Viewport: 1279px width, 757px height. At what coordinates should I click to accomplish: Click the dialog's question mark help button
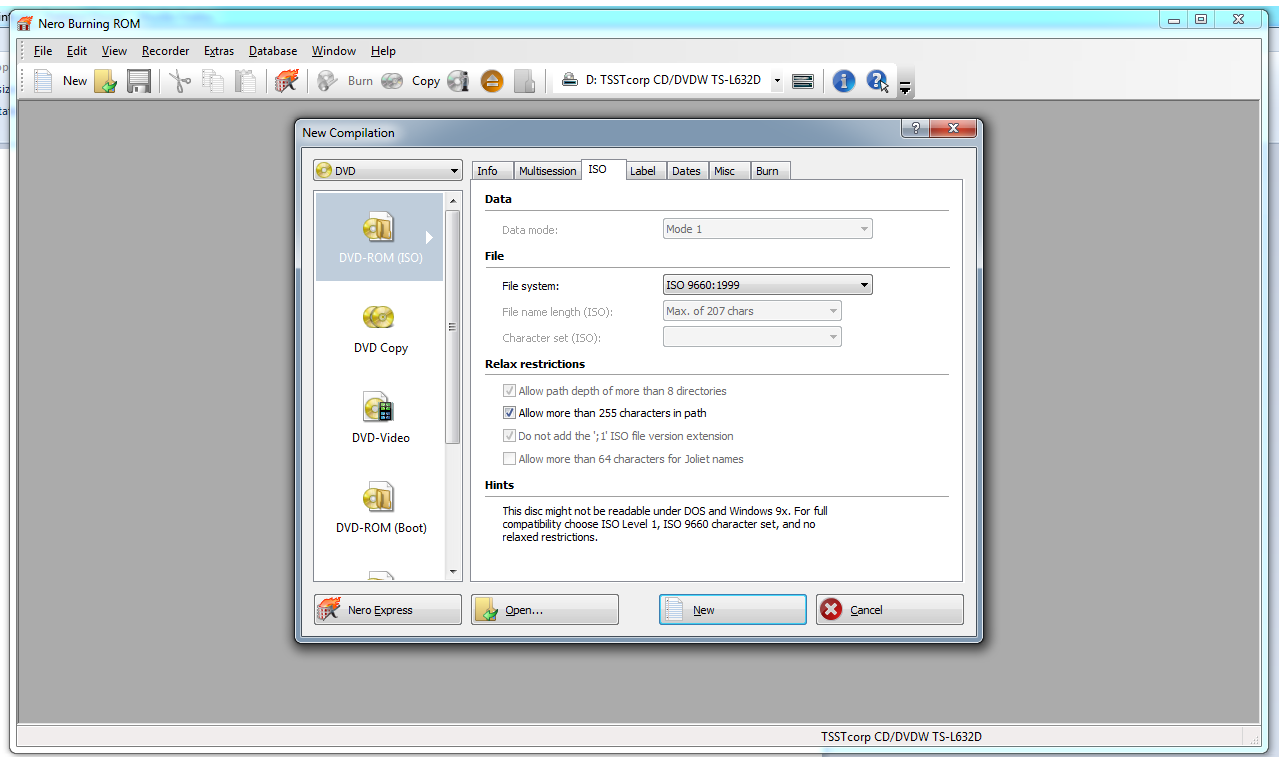tap(914, 128)
